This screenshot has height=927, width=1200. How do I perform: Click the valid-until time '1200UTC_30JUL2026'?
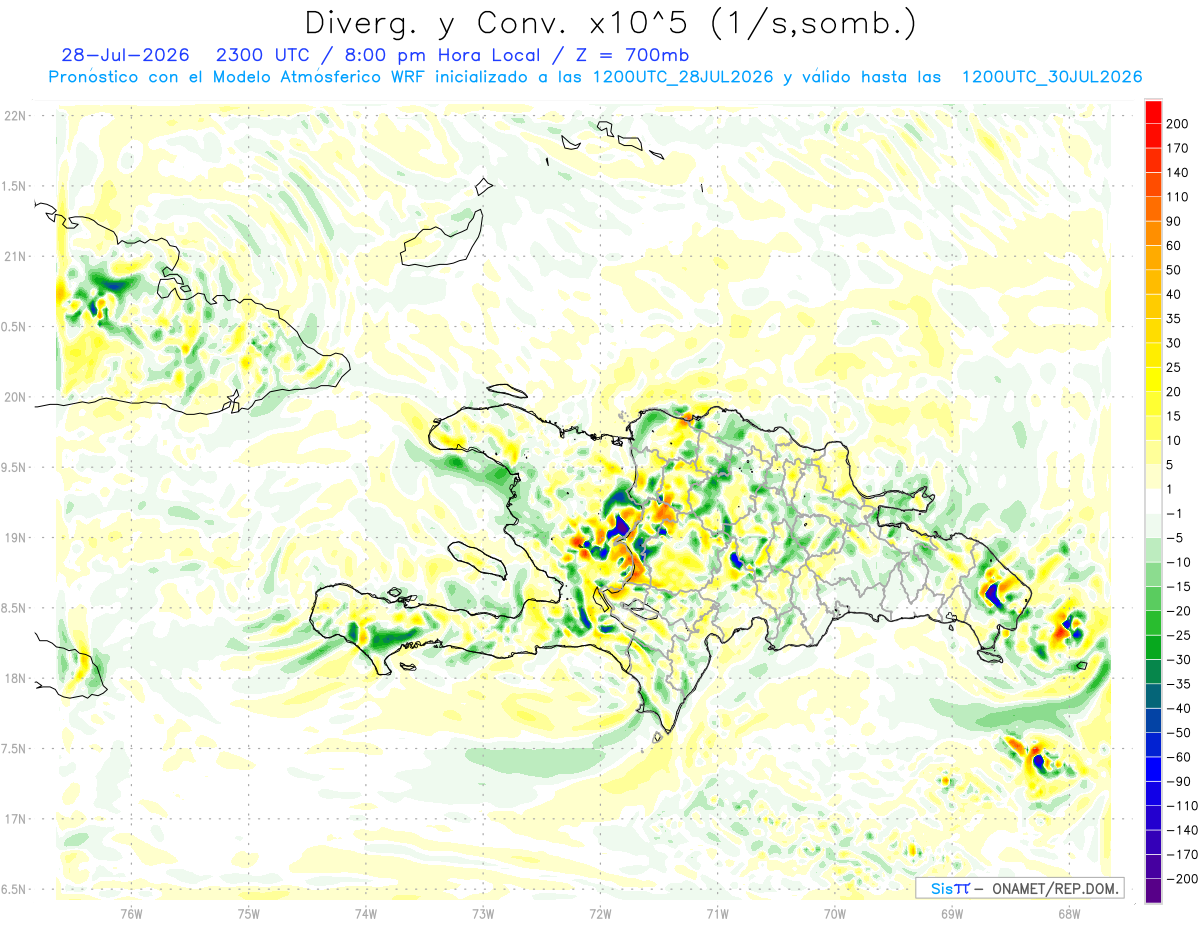click(1052, 77)
